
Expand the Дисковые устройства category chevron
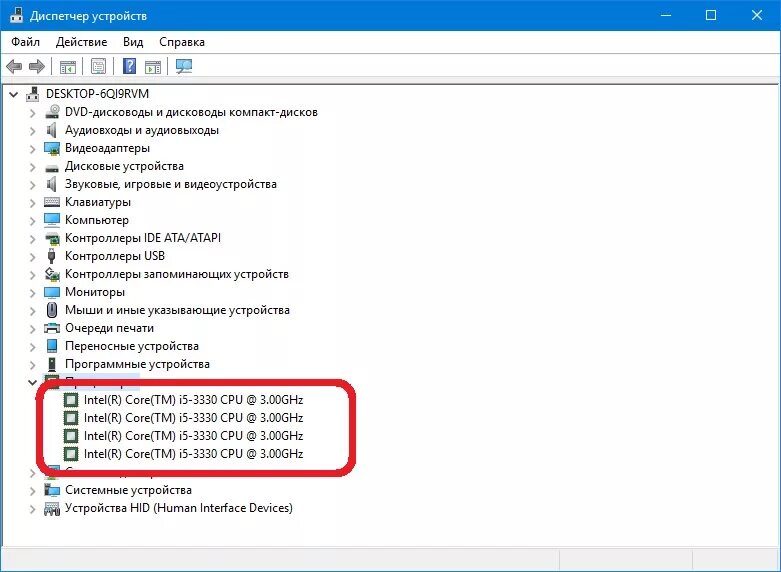(x=32, y=167)
